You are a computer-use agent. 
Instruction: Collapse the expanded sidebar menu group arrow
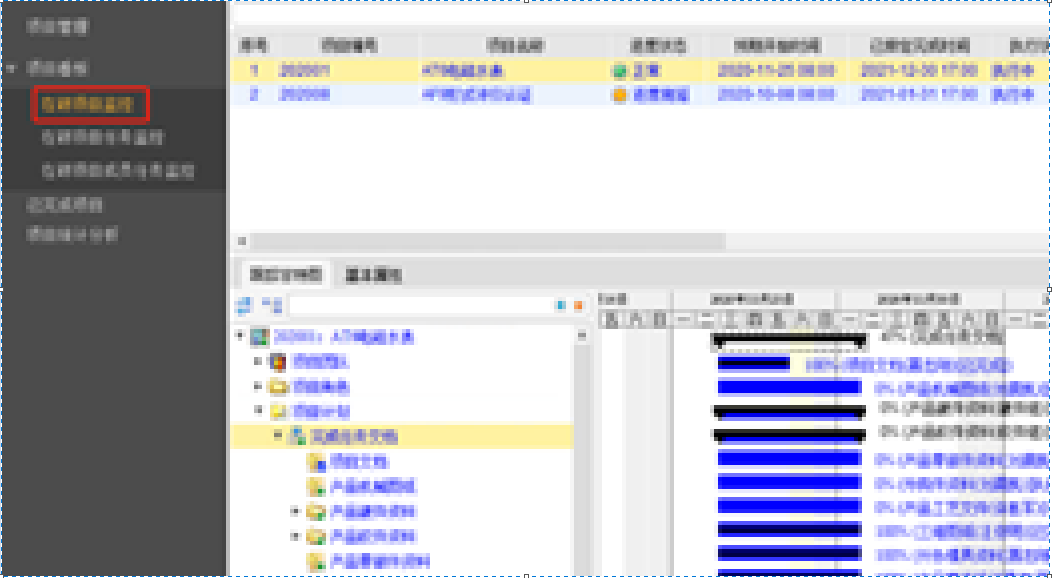tap(11, 68)
